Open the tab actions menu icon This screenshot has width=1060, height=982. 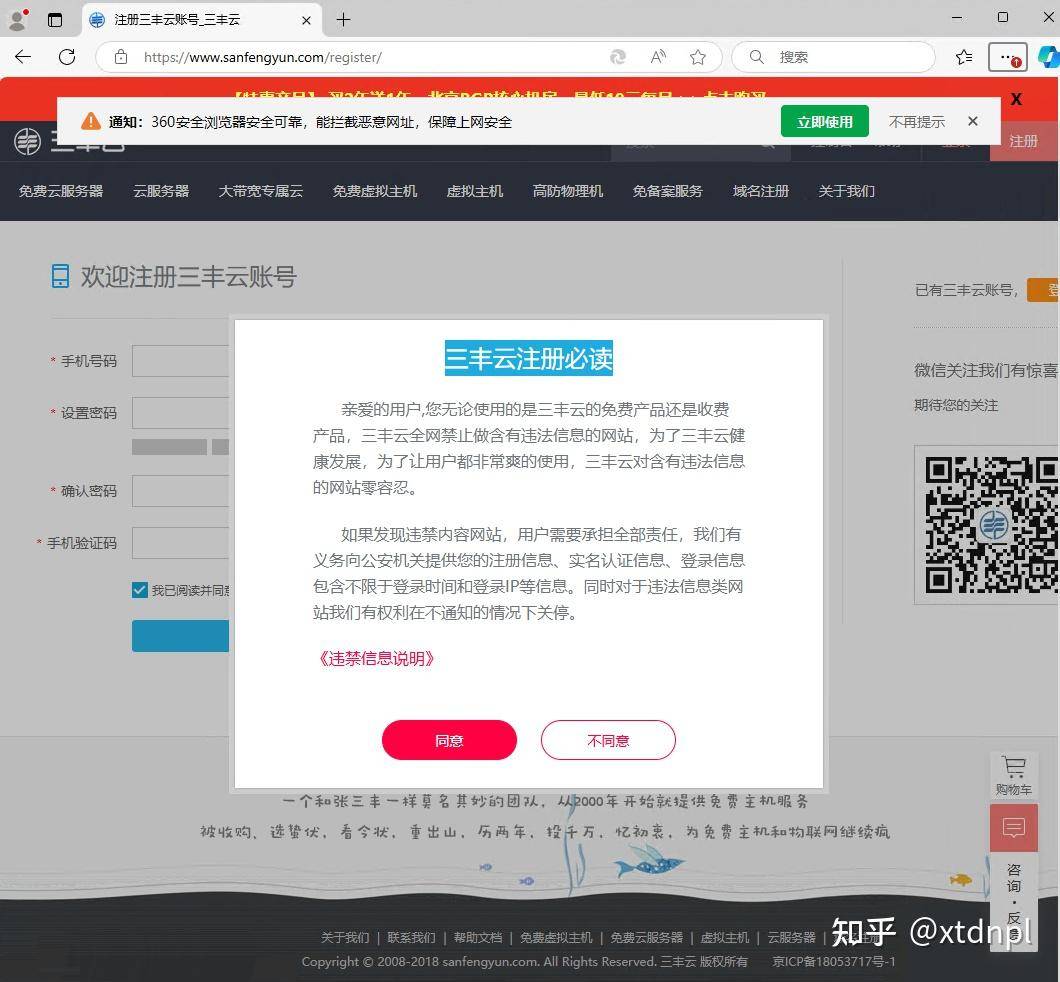55,20
